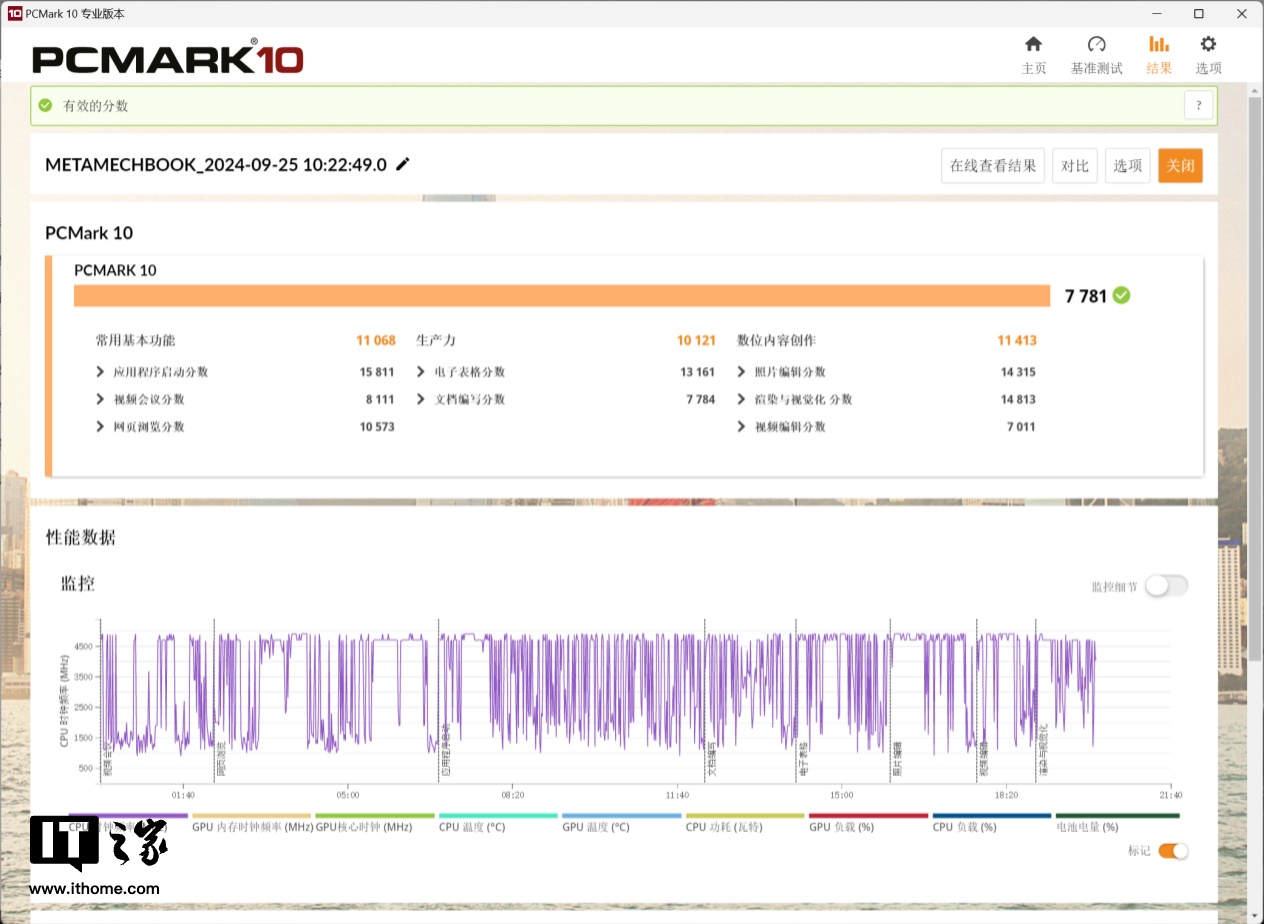Screen dimensions: 1264x924
Task: Expand 视频会议分数 row
Action: click(101, 399)
